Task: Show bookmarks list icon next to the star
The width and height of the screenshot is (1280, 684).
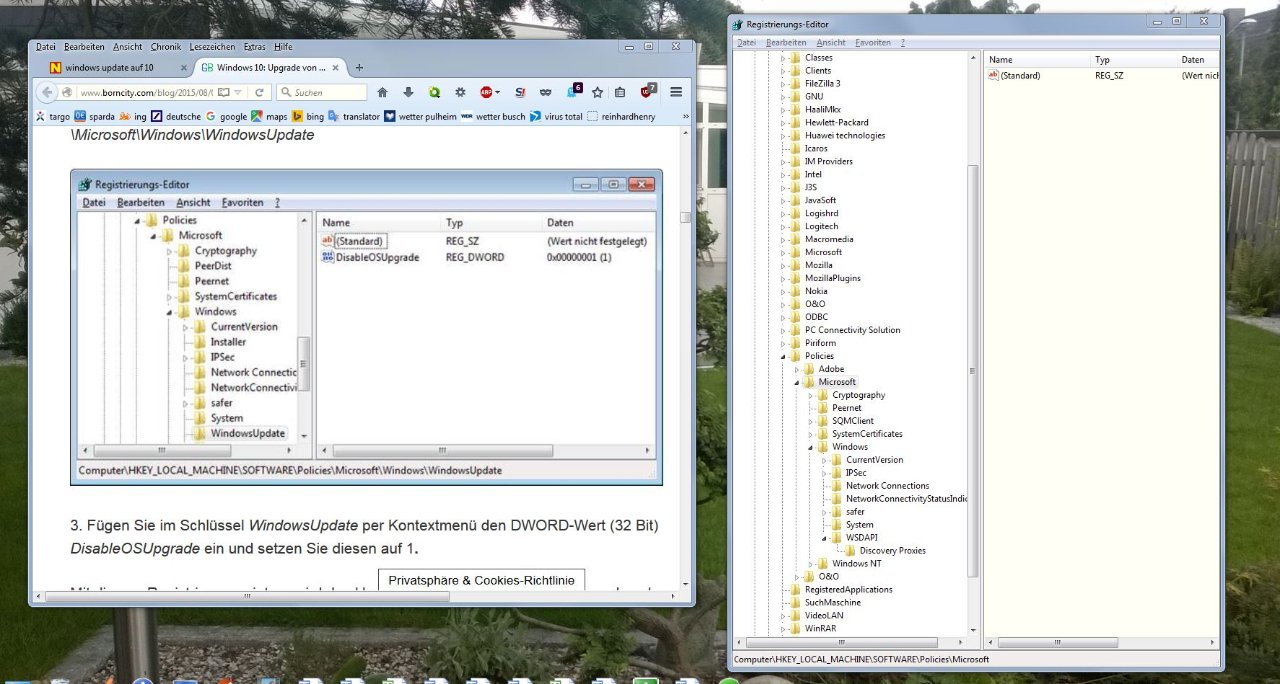Action: click(x=620, y=92)
